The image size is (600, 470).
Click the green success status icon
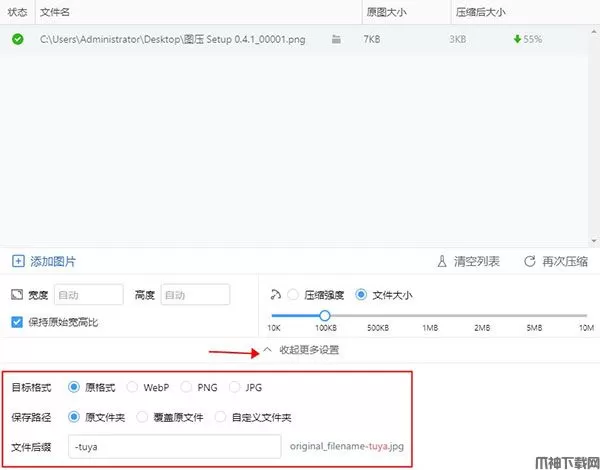click(x=17, y=39)
